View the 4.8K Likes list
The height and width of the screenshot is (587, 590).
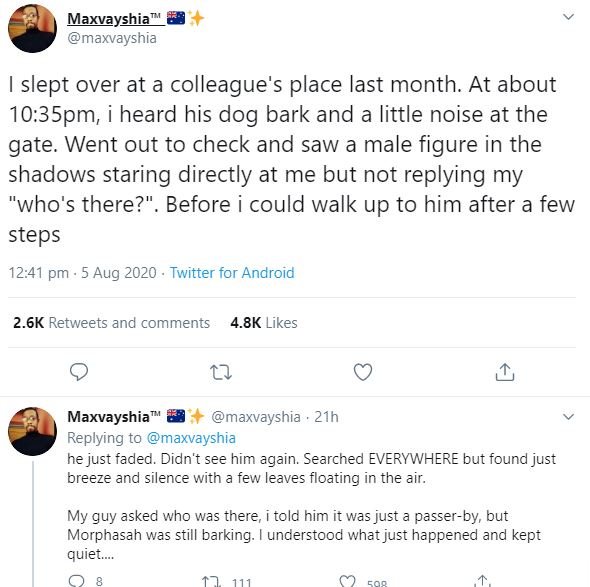coord(264,322)
